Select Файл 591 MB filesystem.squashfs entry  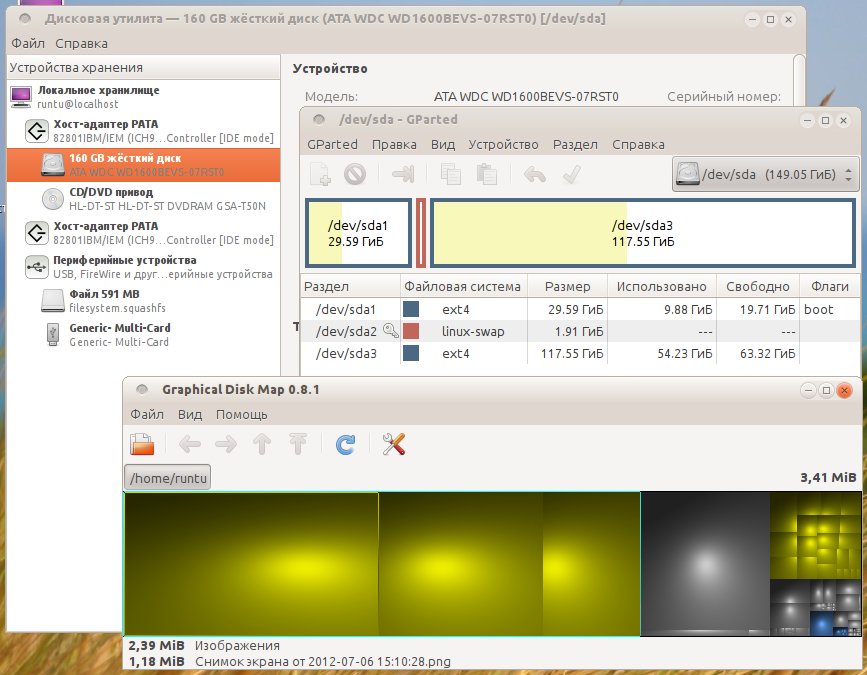coord(143,301)
